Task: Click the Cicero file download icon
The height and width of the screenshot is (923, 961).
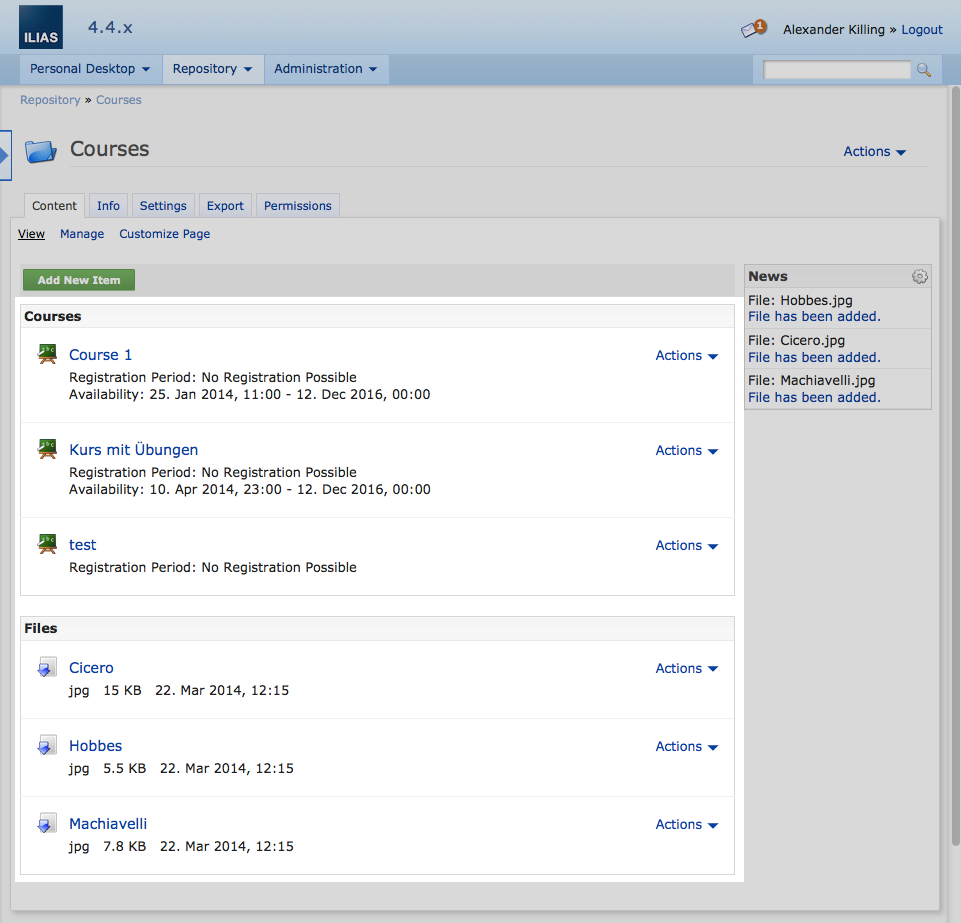Action: click(46, 667)
